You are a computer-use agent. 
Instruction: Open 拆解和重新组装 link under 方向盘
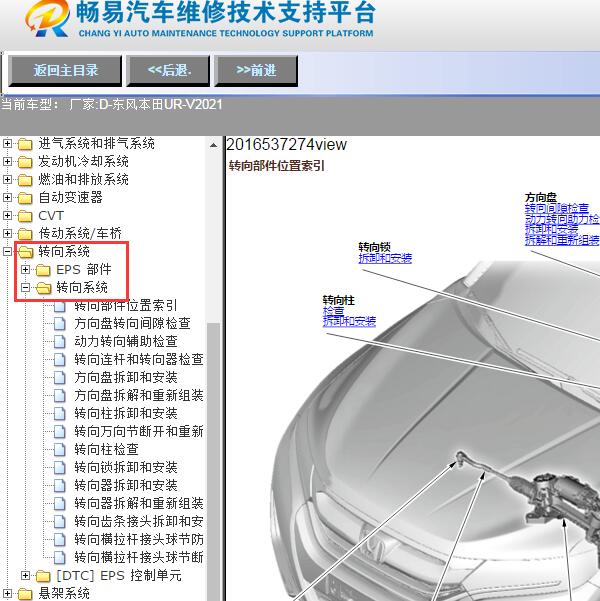coord(562,240)
